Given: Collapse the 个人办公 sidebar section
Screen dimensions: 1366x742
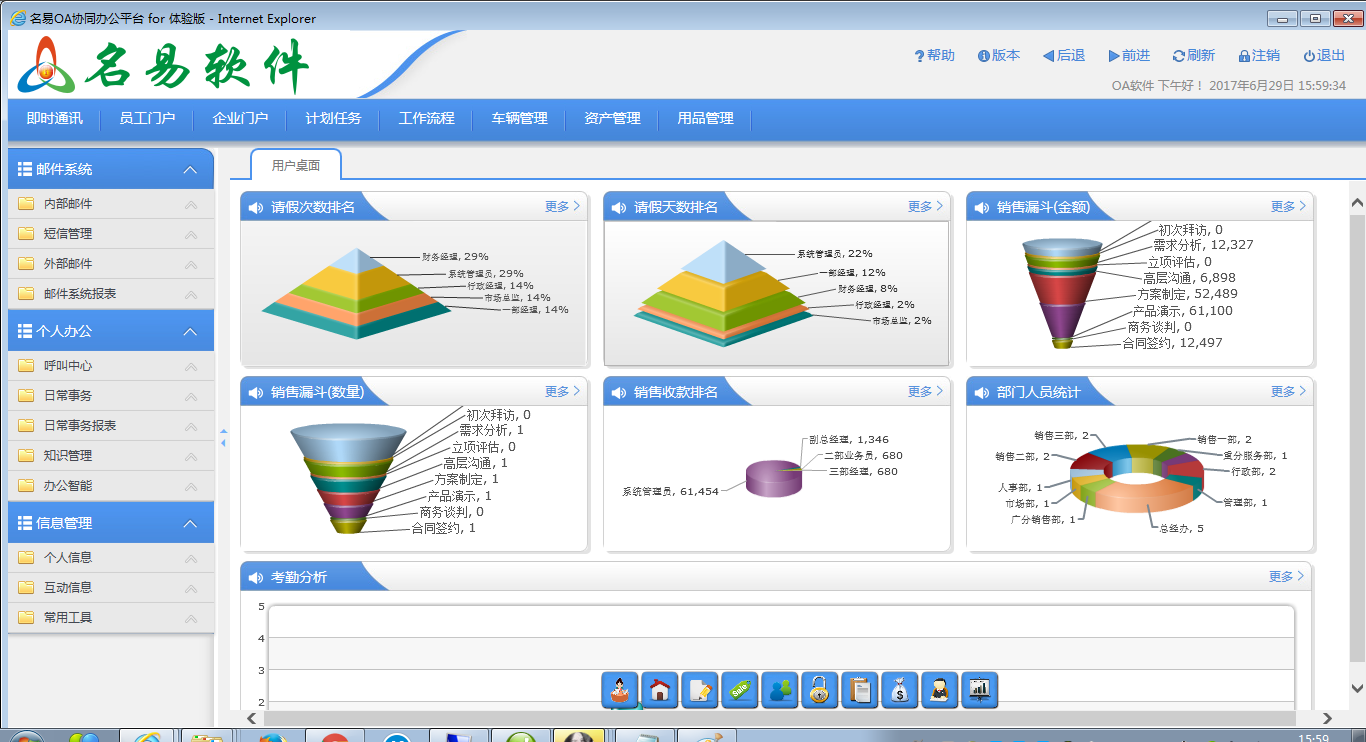Looking at the screenshot, I should tap(190, 331).
